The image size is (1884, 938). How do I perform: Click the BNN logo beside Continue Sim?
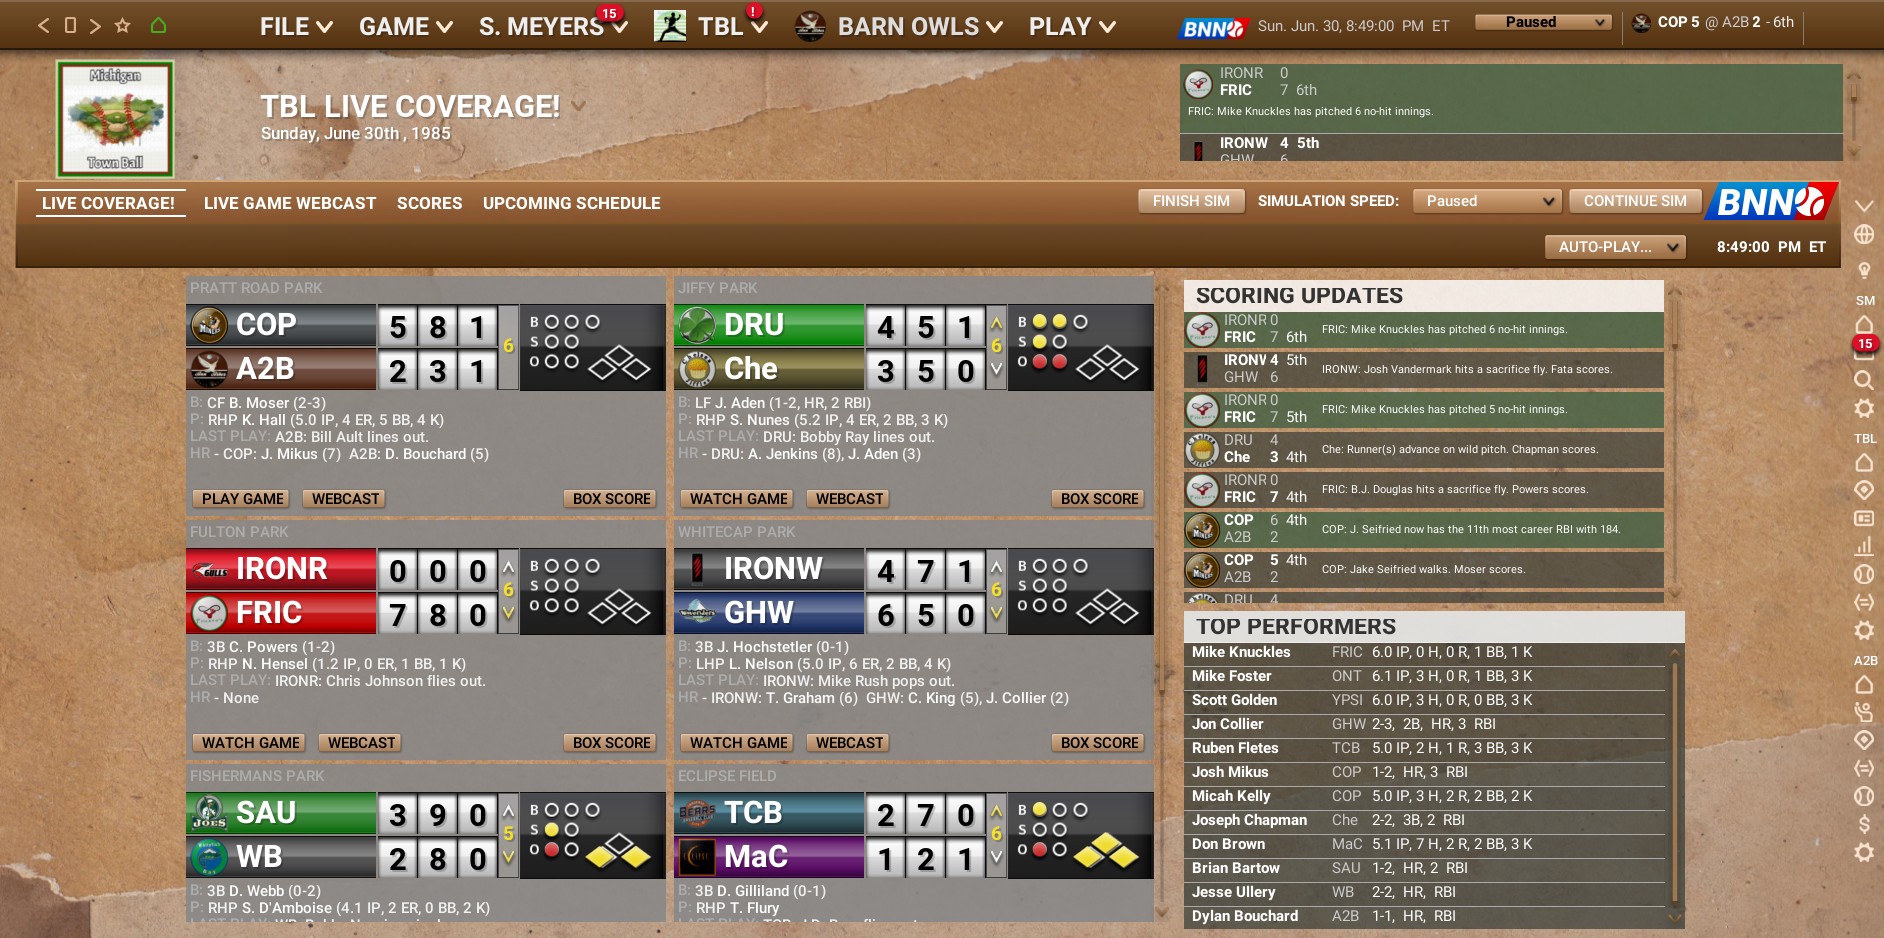1772,202
